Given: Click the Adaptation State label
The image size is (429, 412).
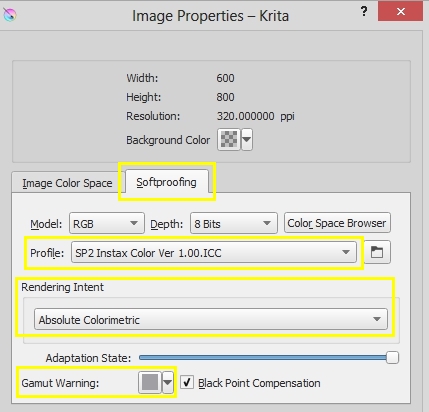Looking at the screenshot, I should click(88, 358).
